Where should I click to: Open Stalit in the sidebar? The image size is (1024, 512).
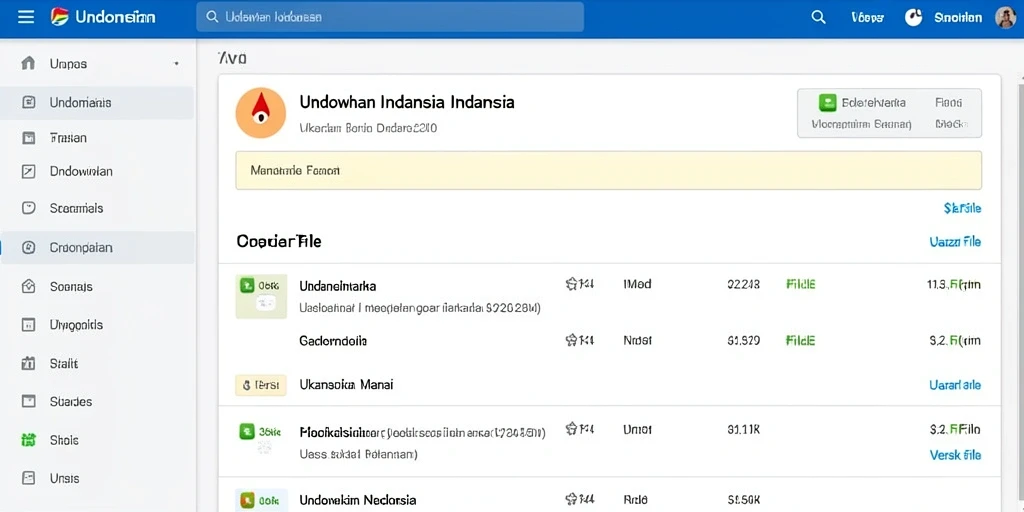[x=64, y=363]
